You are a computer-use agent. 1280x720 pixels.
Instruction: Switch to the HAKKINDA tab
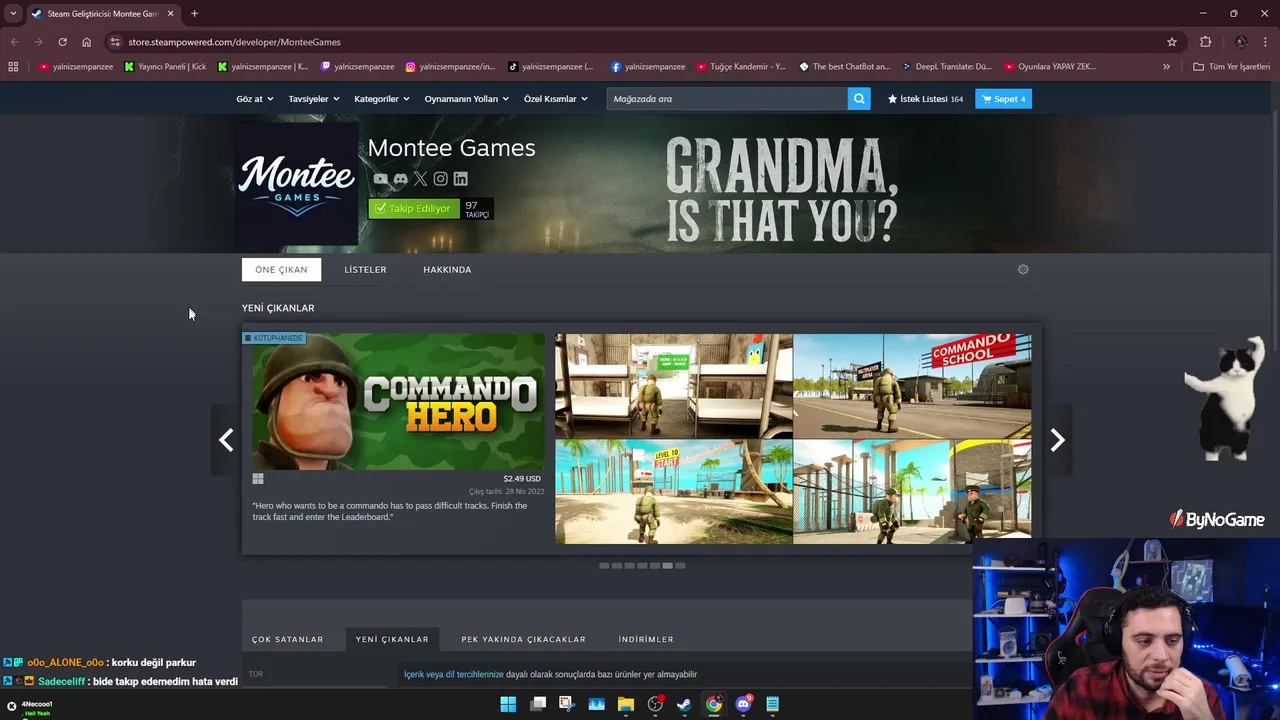click(x=447, y=269)
